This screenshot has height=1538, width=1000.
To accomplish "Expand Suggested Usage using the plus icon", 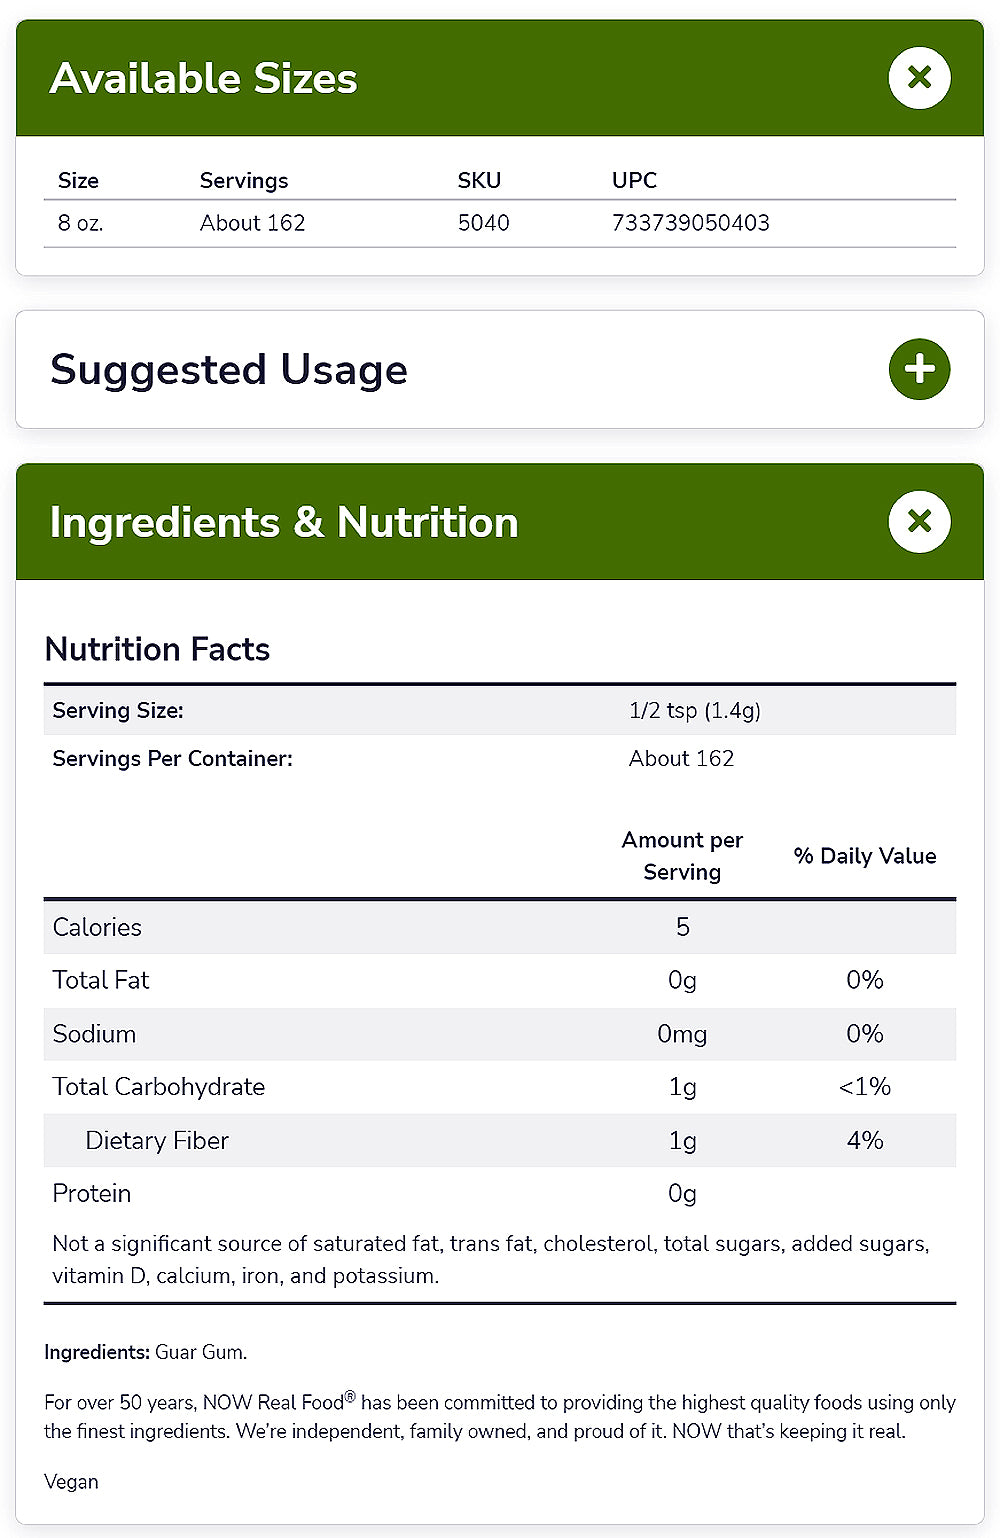I will coord(919,369).
